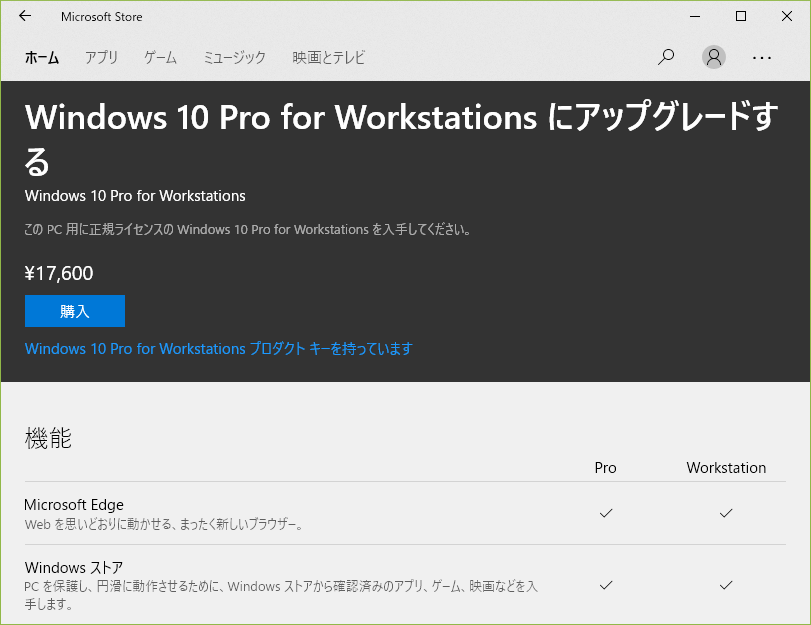Click the ¥17,600 price text
Screen dimensions: 811x625
click(x=59, y=273)
